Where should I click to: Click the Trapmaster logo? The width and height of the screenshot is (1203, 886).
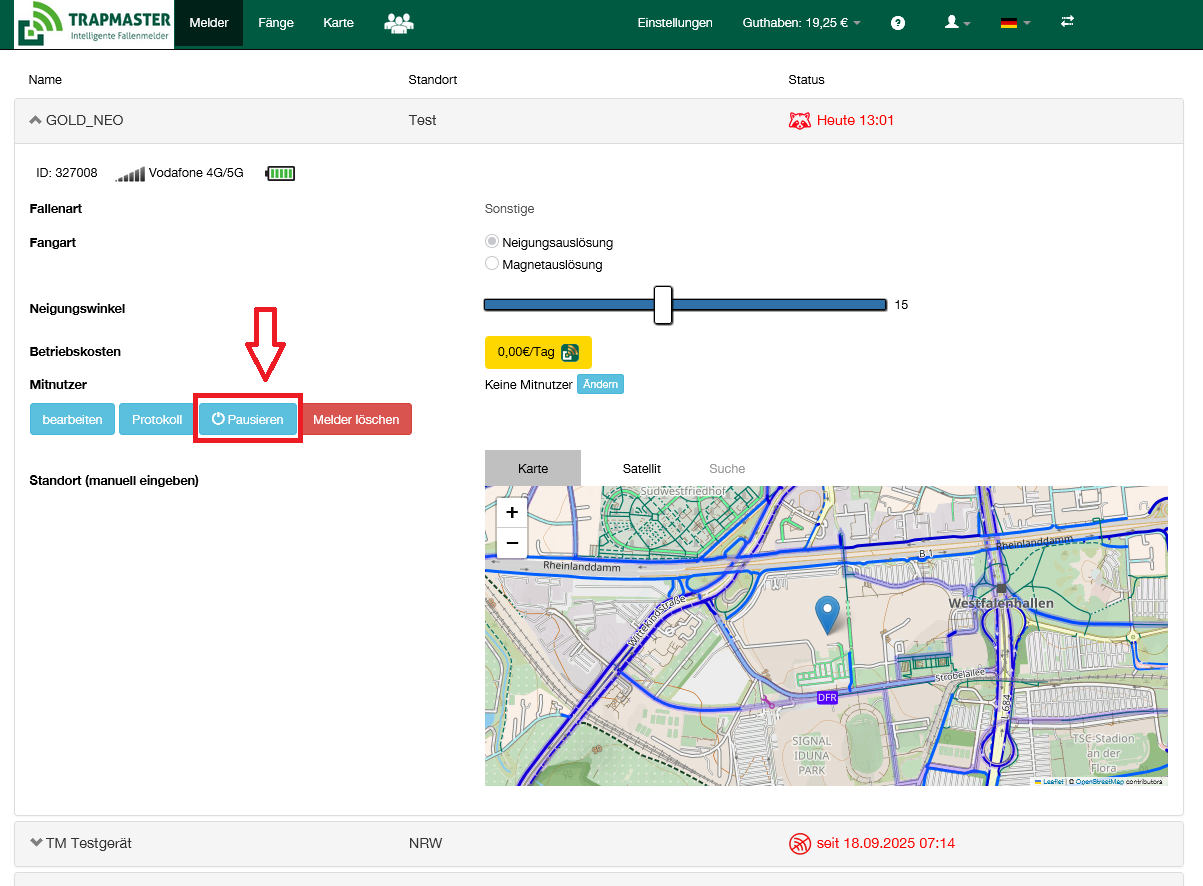[x=94, y=24]
